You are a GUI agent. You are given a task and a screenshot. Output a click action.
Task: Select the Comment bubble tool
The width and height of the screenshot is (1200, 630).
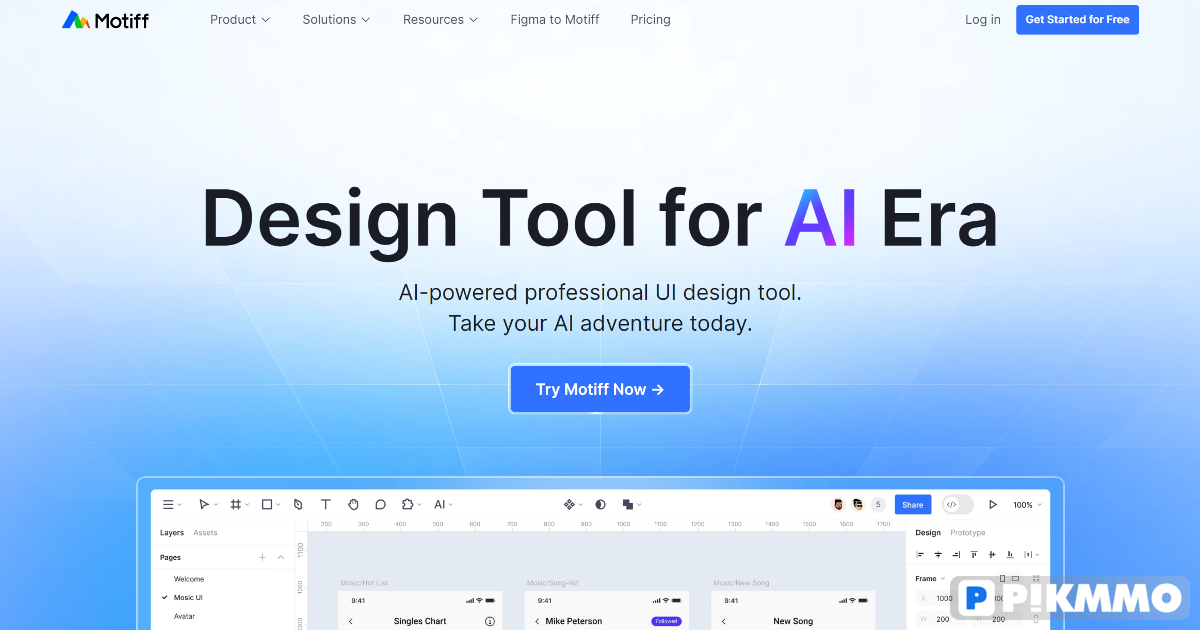(380, 505)
